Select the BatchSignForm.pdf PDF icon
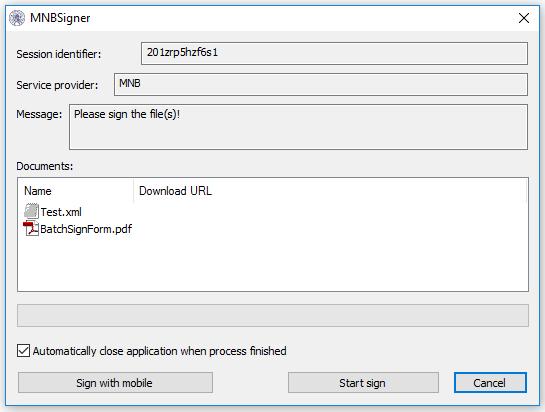545x412 pixels. (x=31, y=229)
